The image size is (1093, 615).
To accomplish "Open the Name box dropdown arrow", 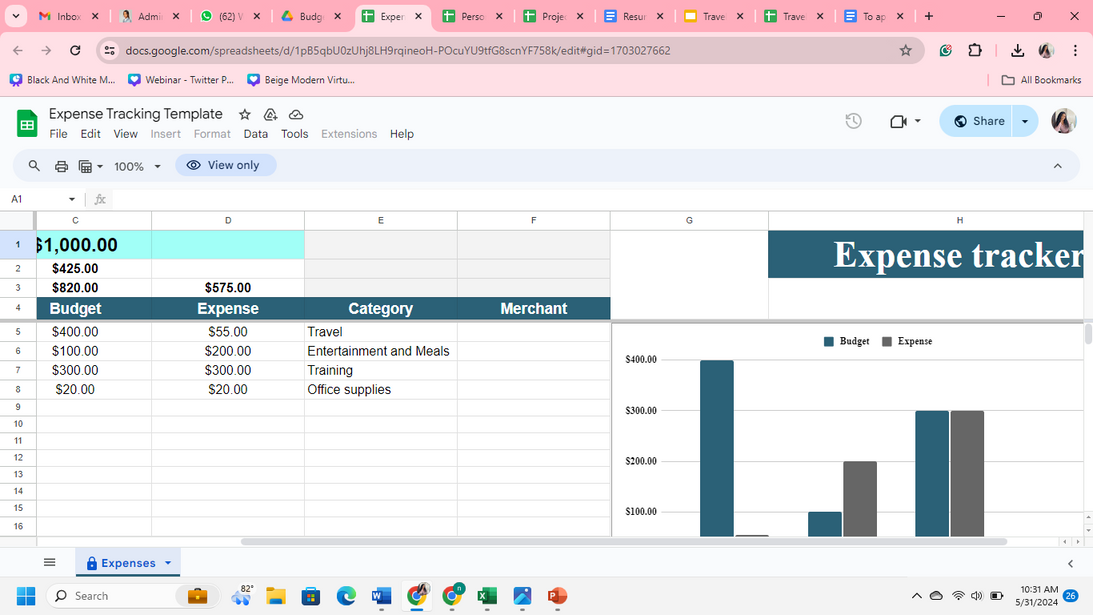I will 72,199.
